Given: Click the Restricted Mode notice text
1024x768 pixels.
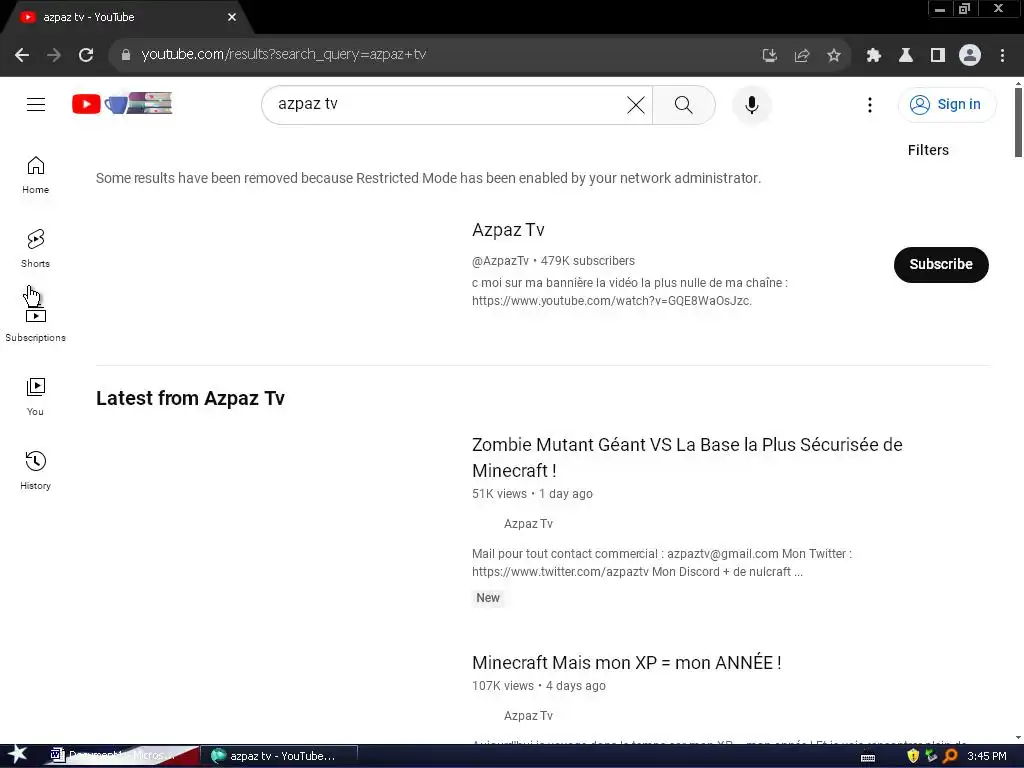Looking at the screenshot, I should (x=428, y=178).
